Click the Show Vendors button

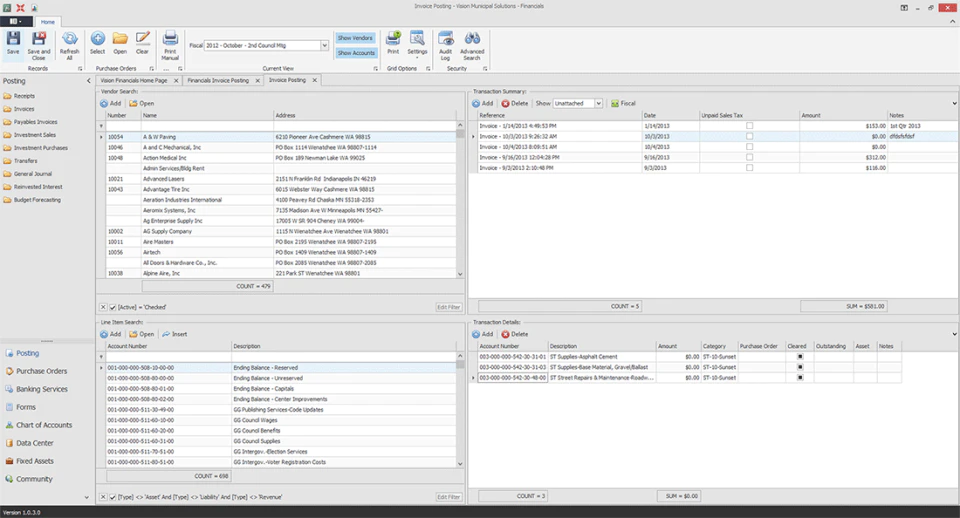pyautogui.click(x=355, y=38)
